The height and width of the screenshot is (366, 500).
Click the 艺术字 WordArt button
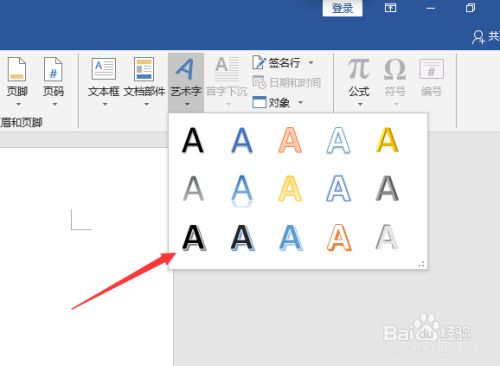[186, 82]
